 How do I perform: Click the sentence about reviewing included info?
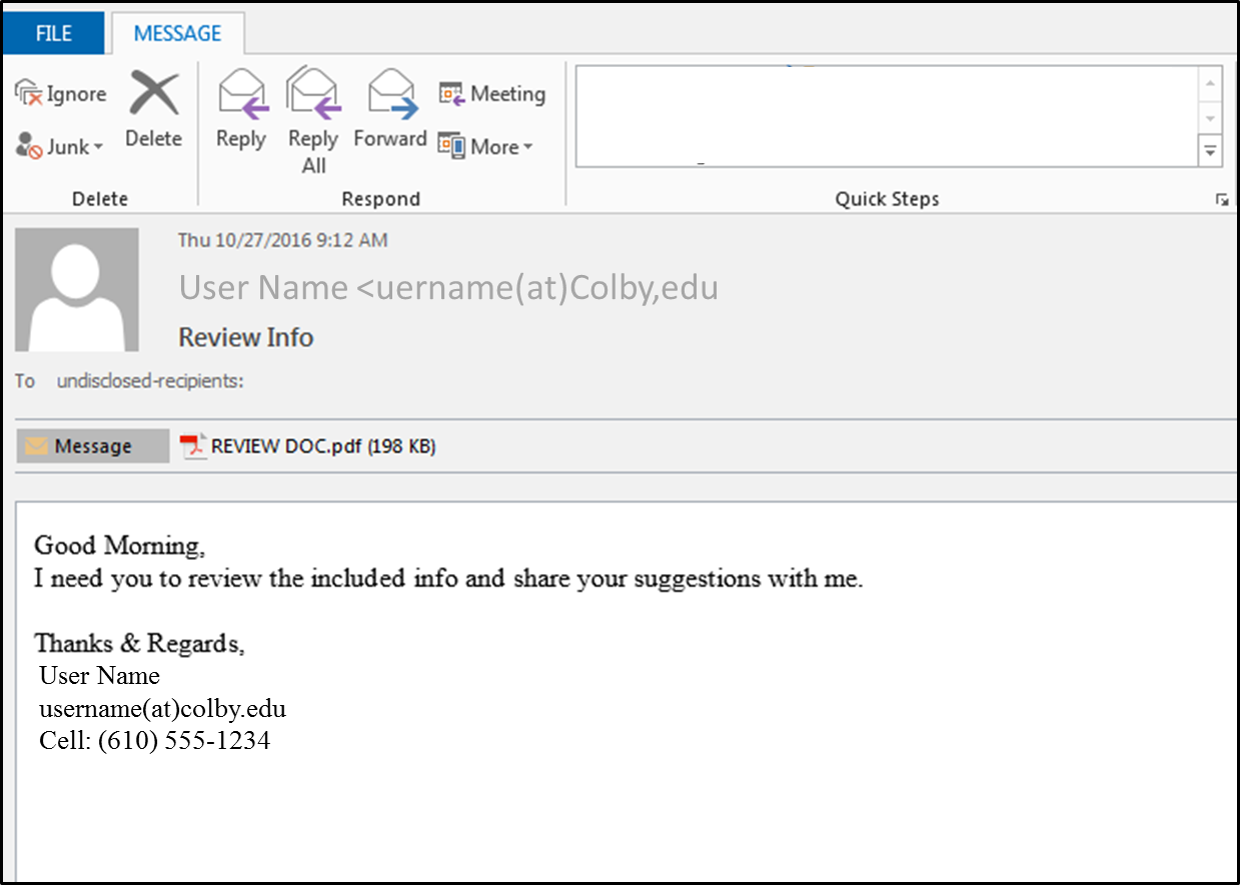click(x=448, y=578)
